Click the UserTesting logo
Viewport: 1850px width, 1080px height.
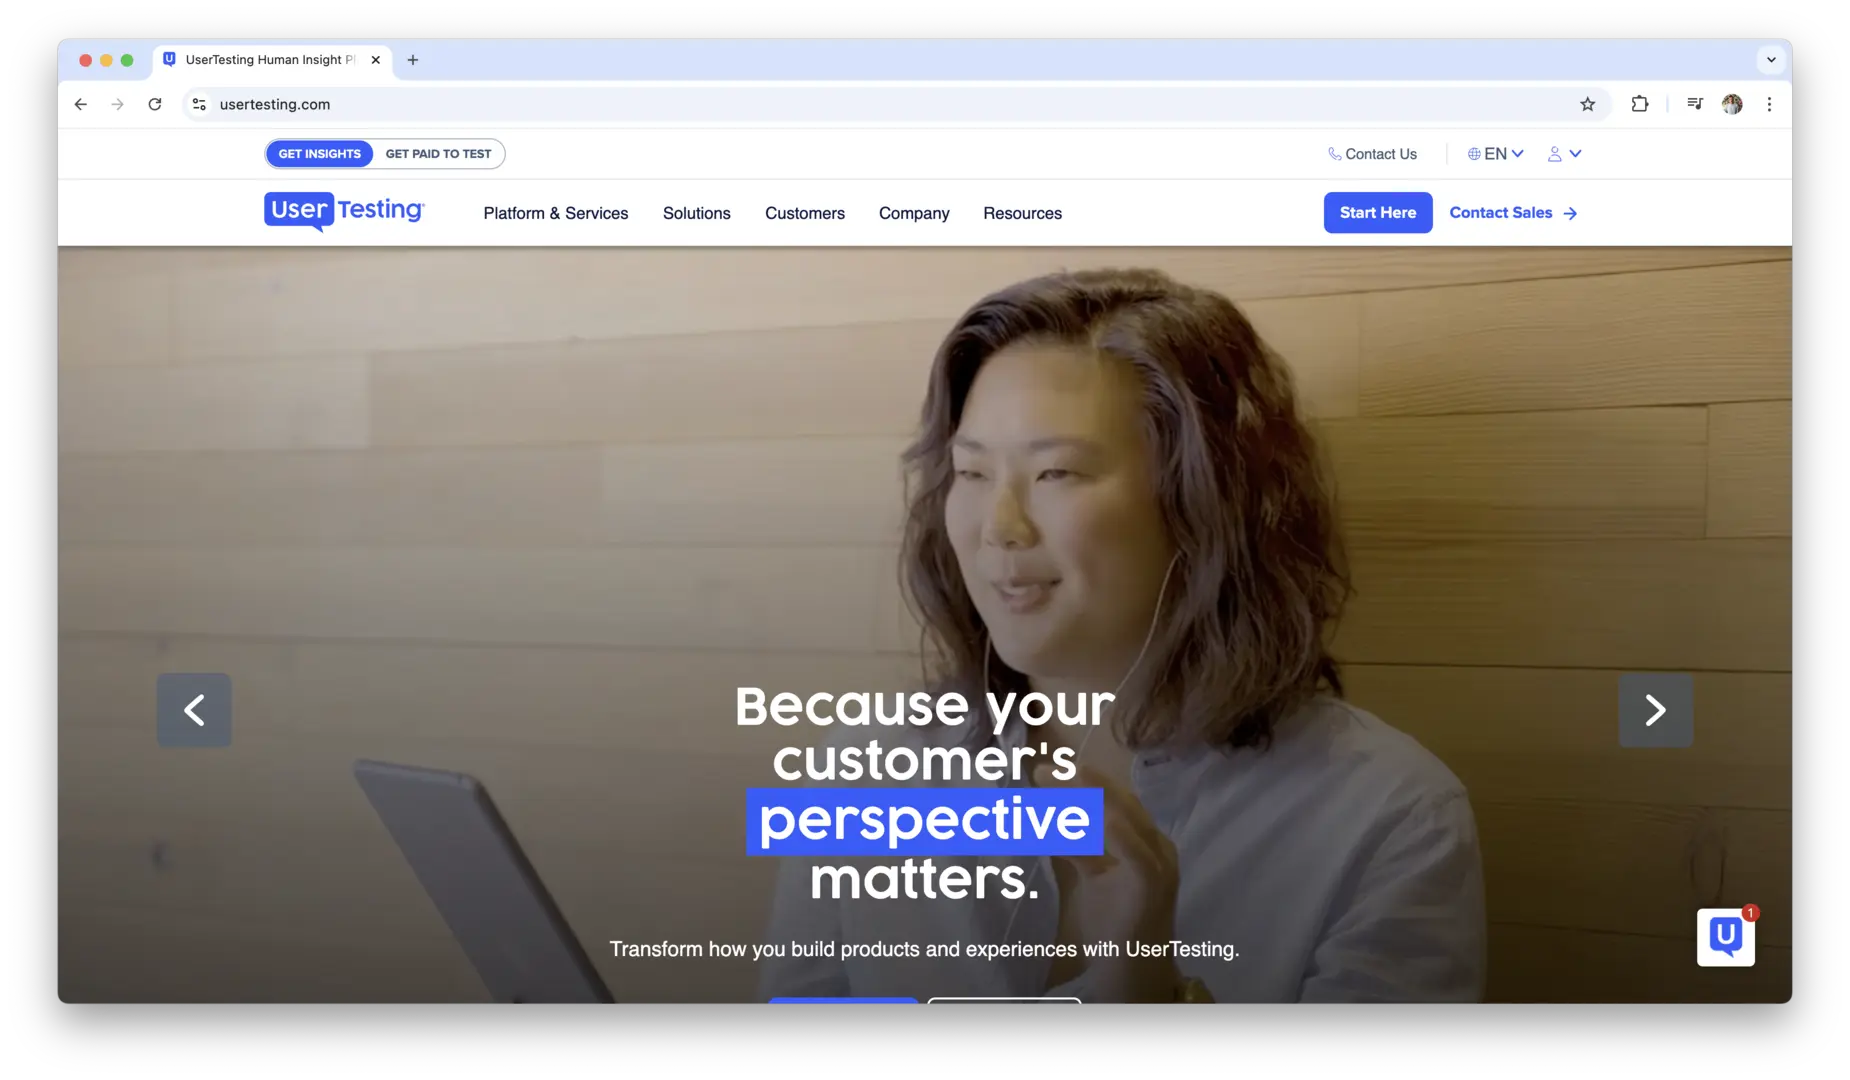[x=344, y=211]
